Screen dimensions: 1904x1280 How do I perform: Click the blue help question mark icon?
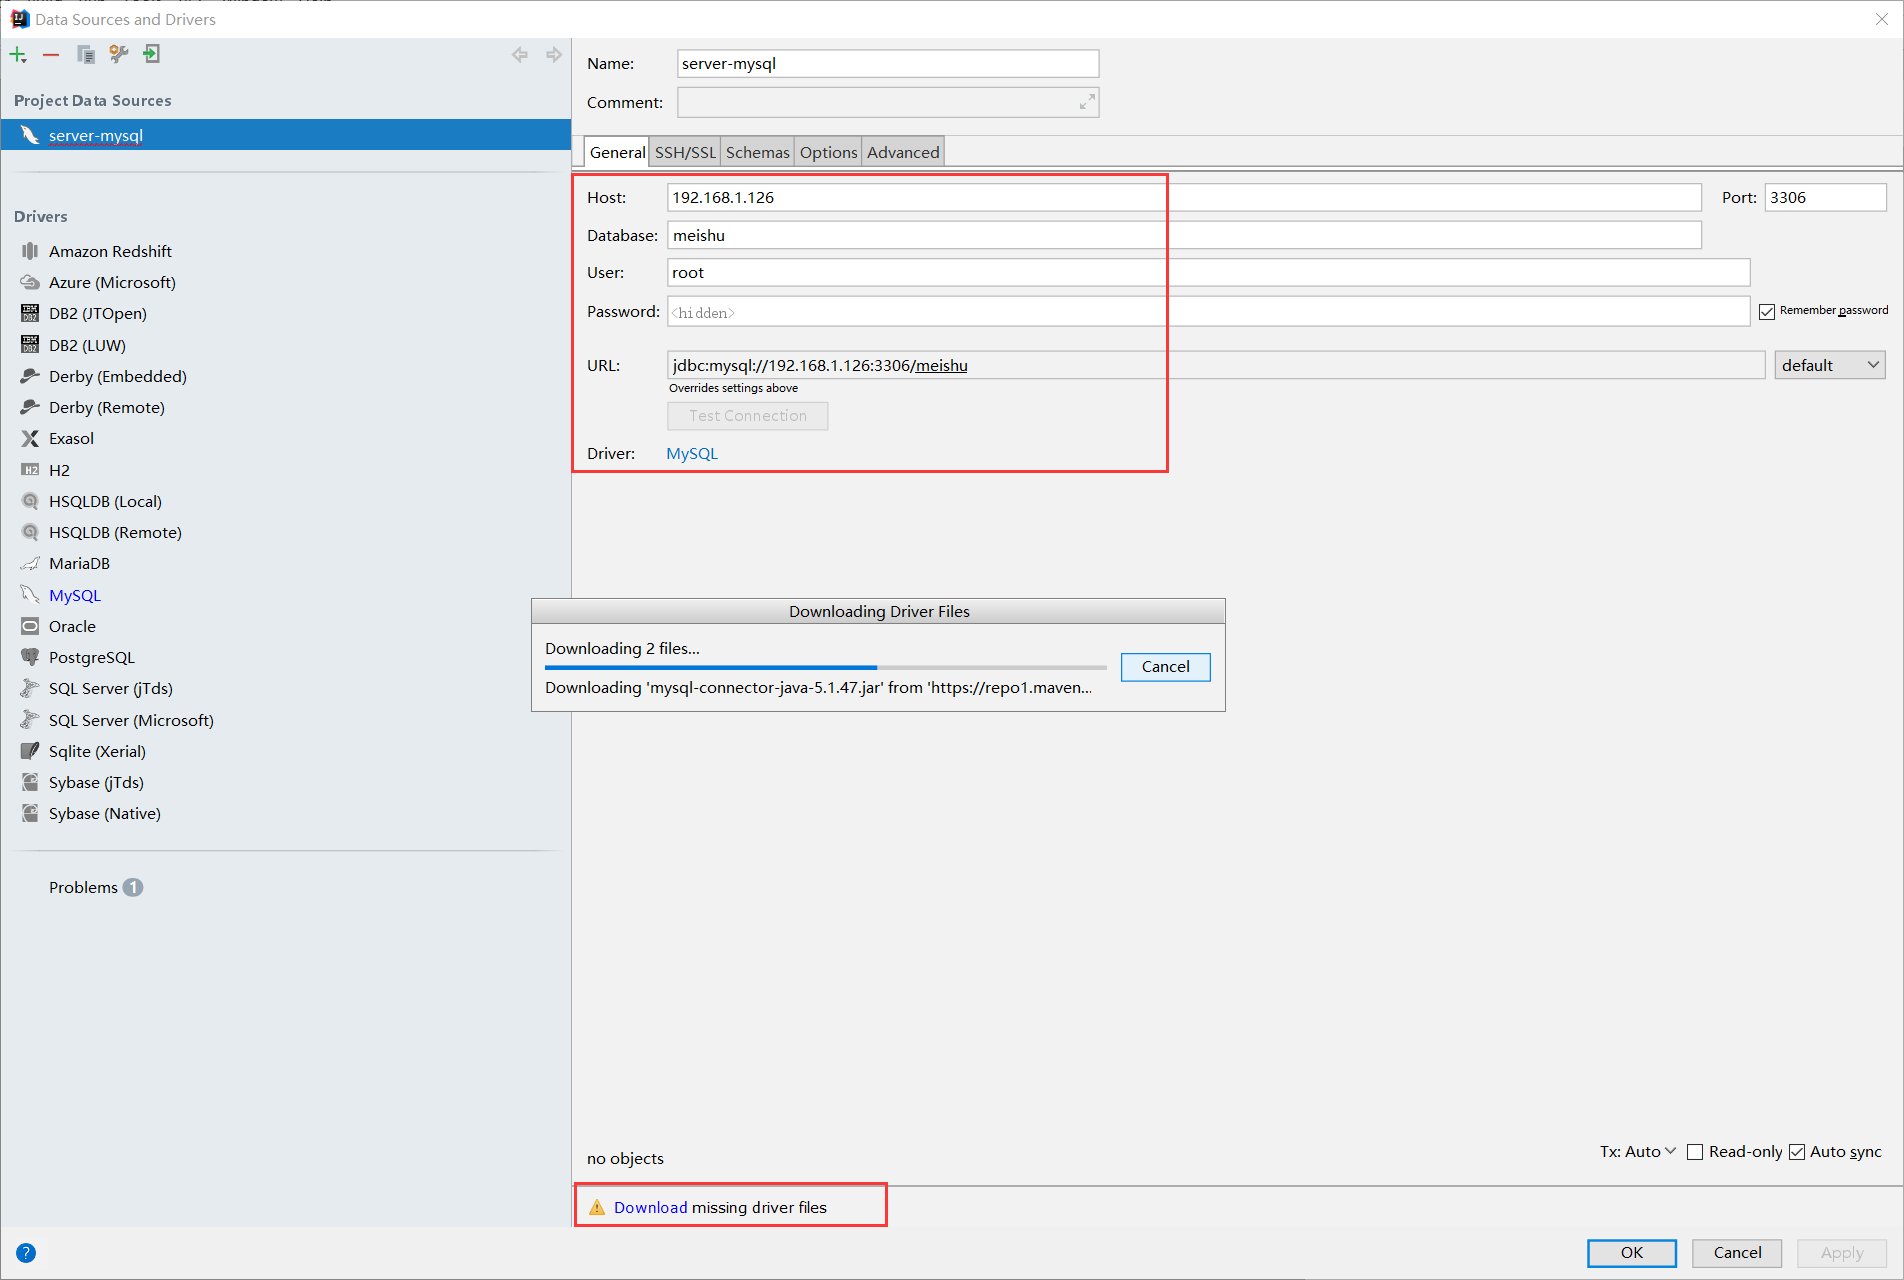(x=26, y=1253)
